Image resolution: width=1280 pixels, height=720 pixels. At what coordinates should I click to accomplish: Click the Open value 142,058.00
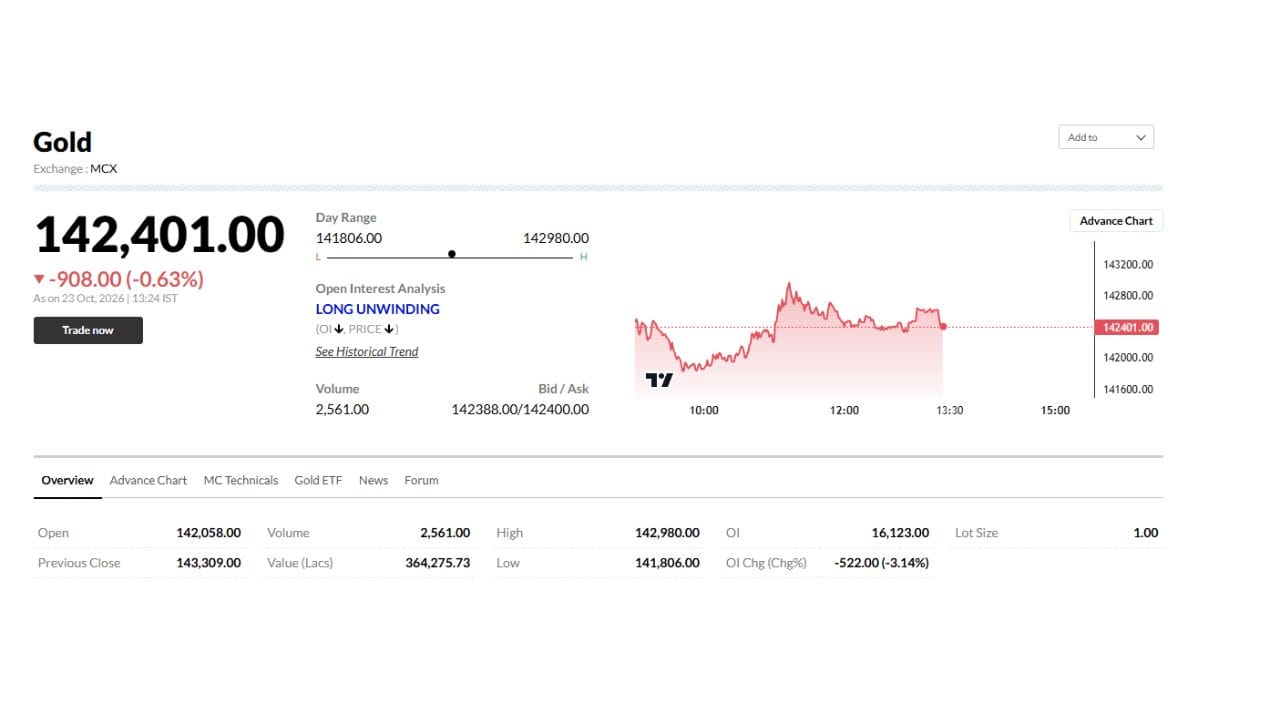(209, 533)
